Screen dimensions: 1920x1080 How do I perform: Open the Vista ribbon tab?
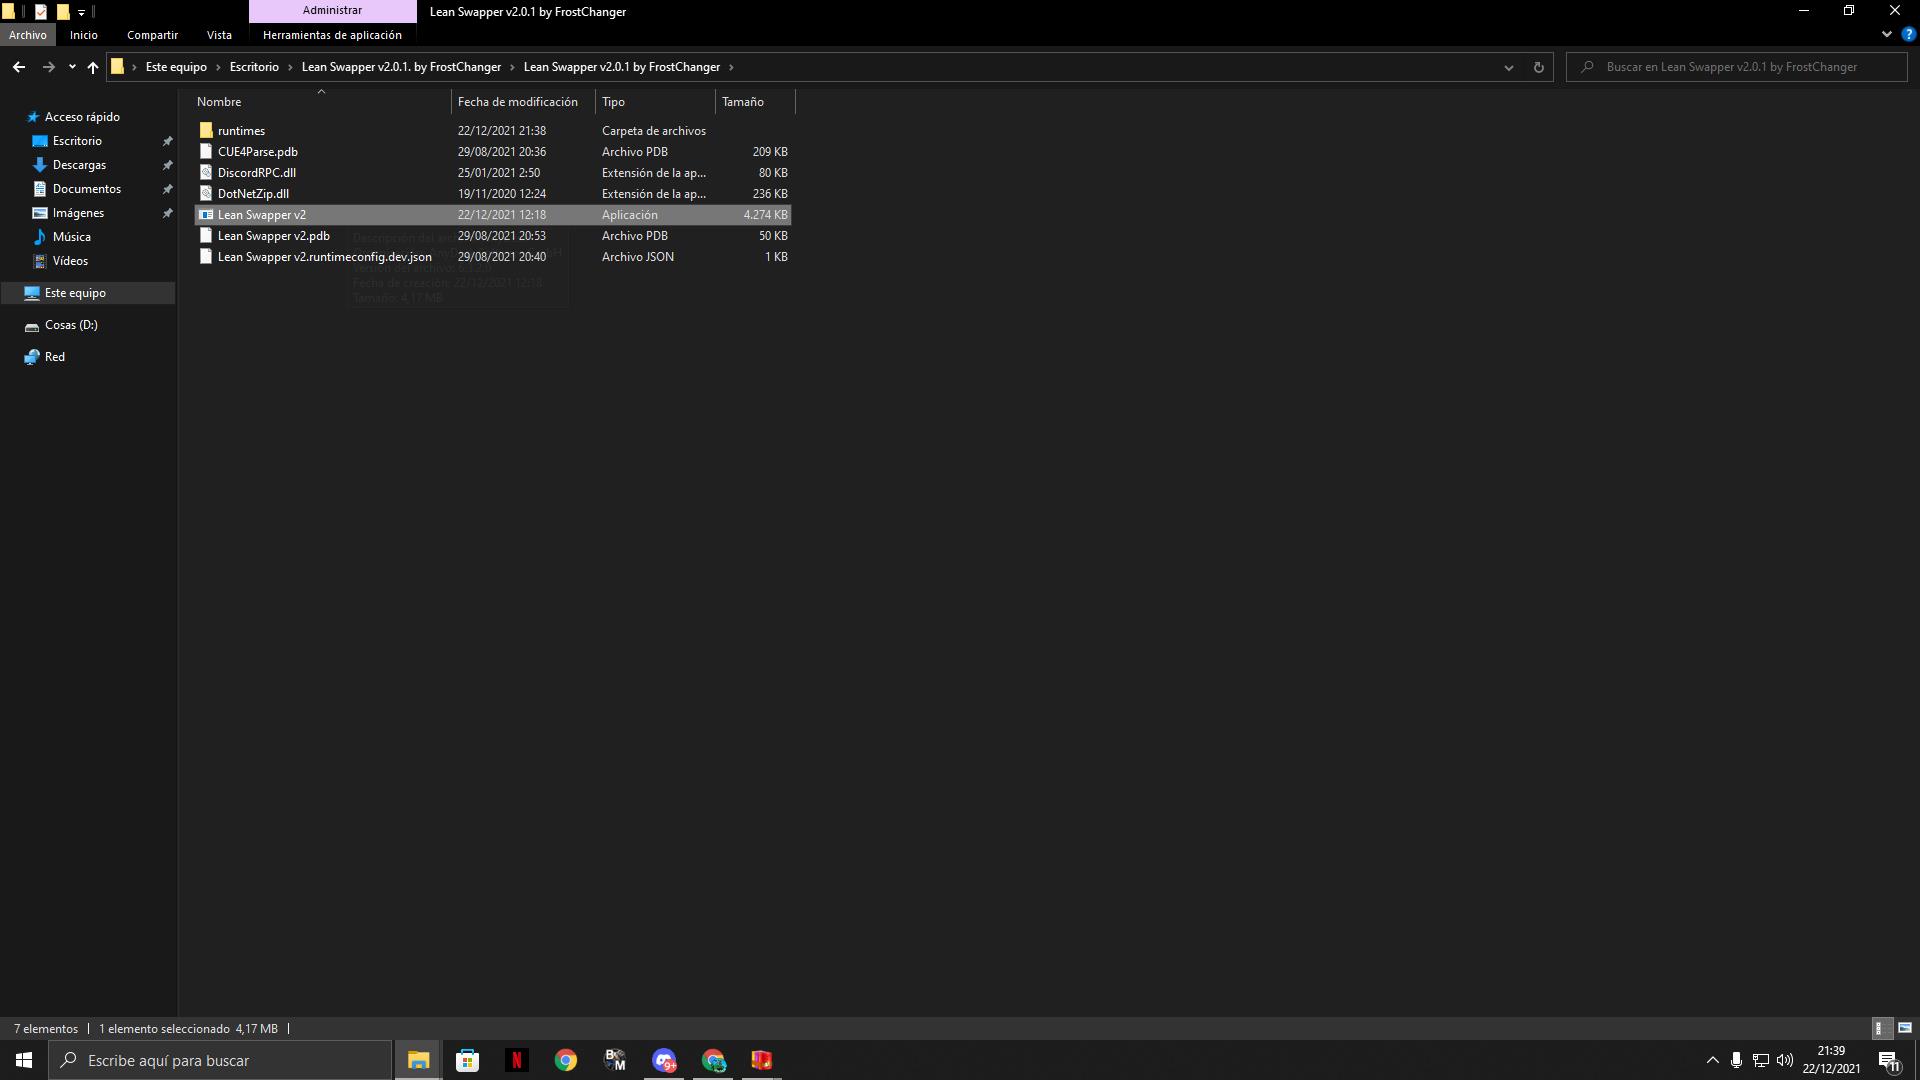click(219, 35)
